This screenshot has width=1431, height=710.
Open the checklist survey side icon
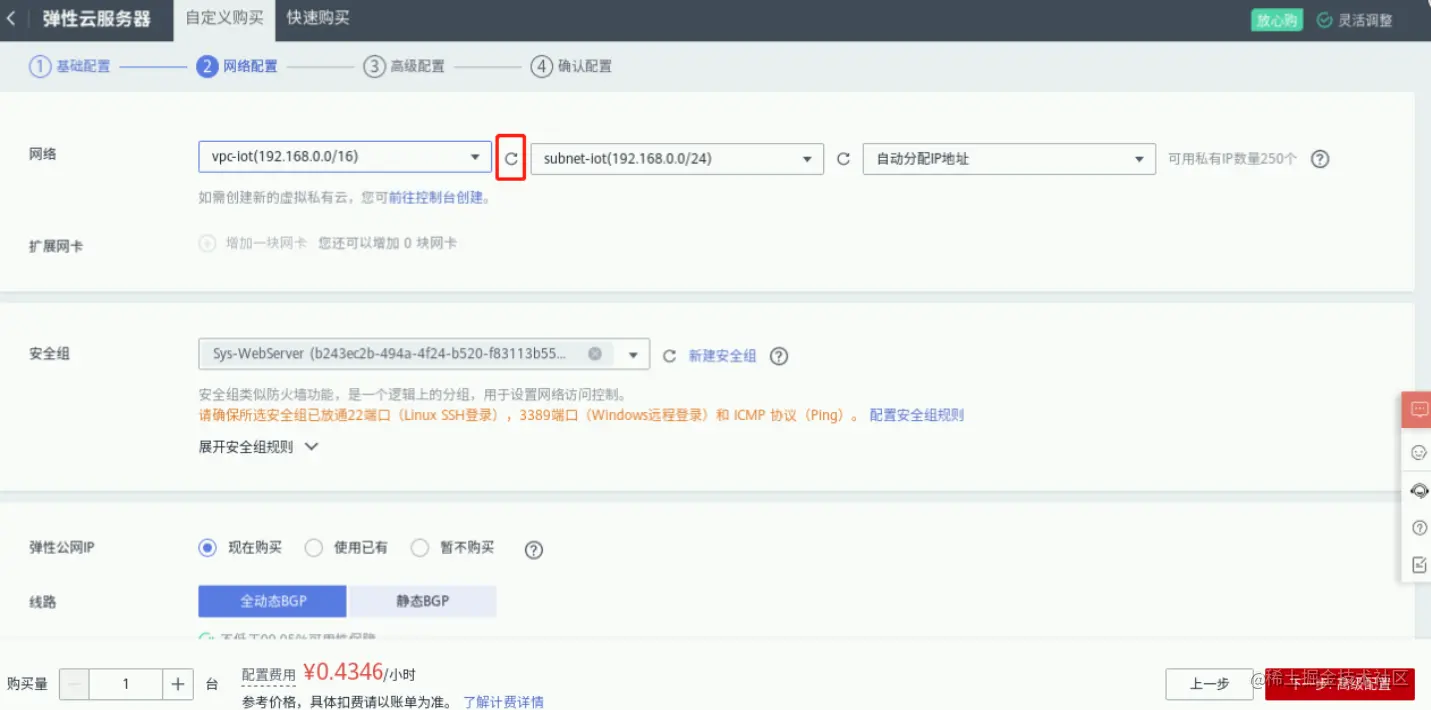(1419, 565)
